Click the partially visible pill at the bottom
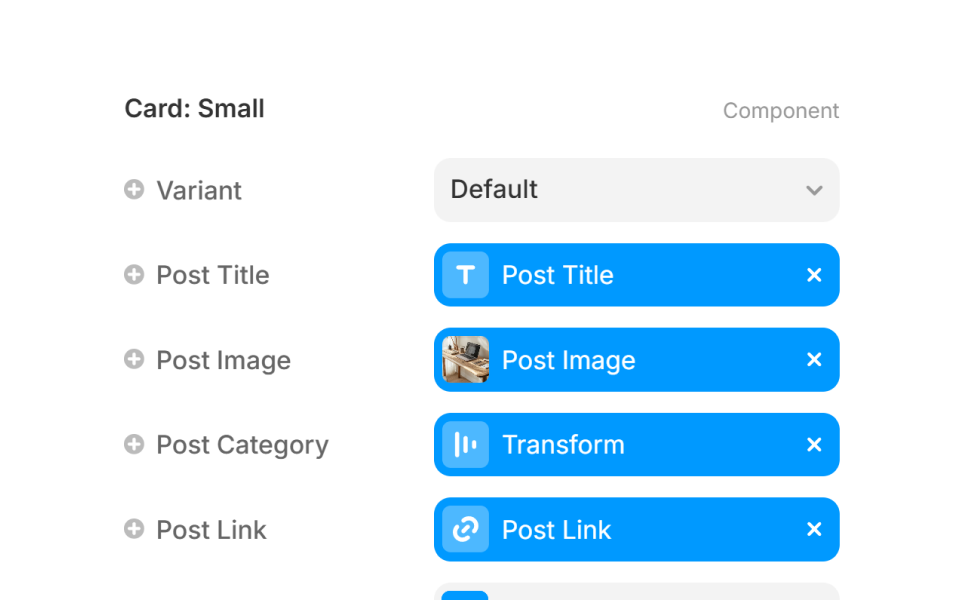The image size is (960, 600). pyautogui.click(x=636, y=594)
